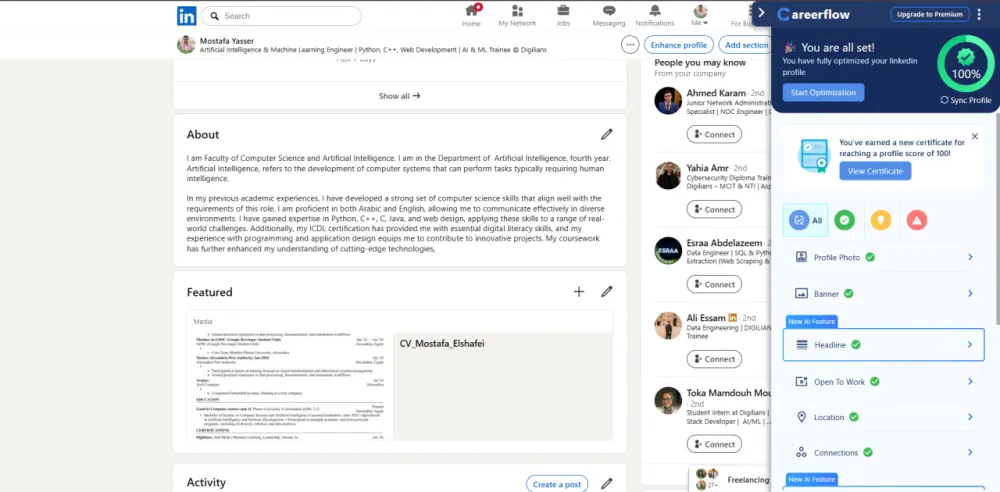Add a new Featured item
Viewport: 1000px width, 492px height.
point(578,292)
